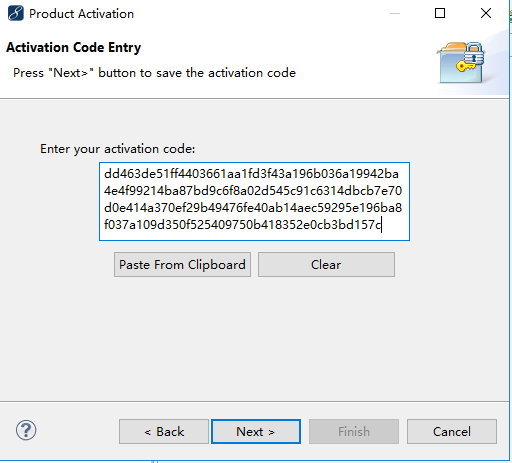
Task: Click the Product Activation app icon in title bar
Action: coord(16,13)
